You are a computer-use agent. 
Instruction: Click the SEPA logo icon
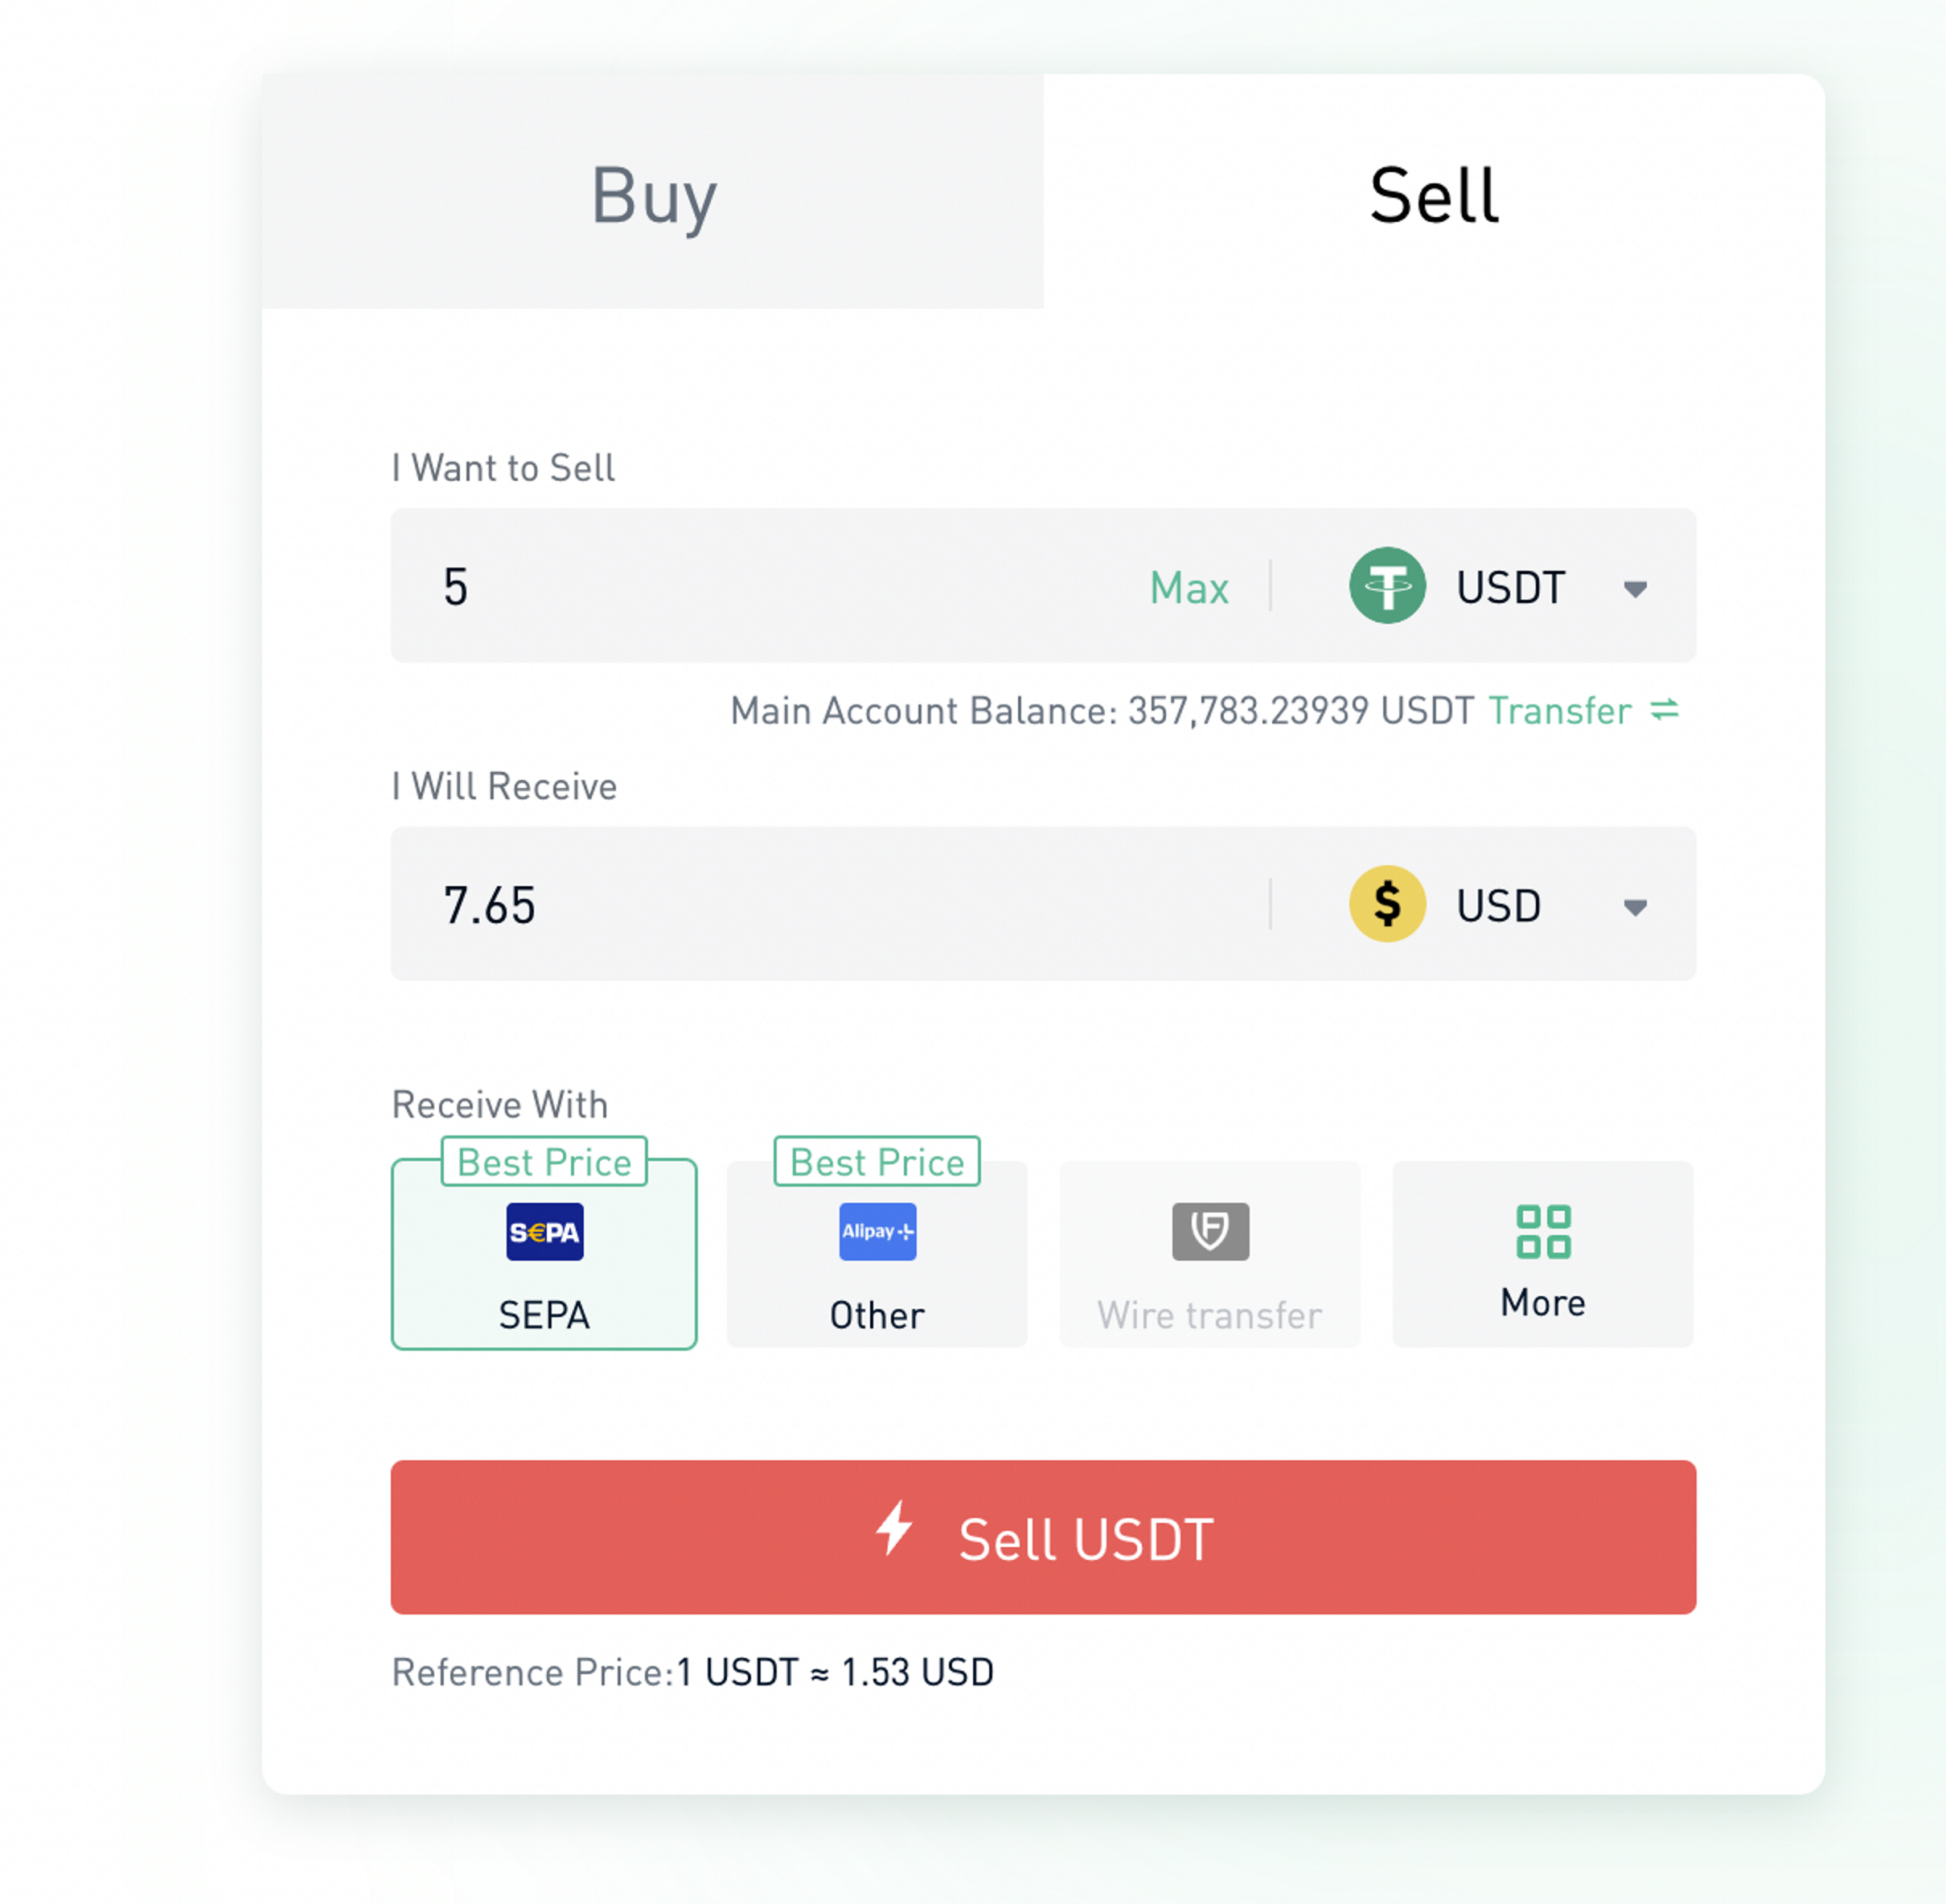(544, 1232)
